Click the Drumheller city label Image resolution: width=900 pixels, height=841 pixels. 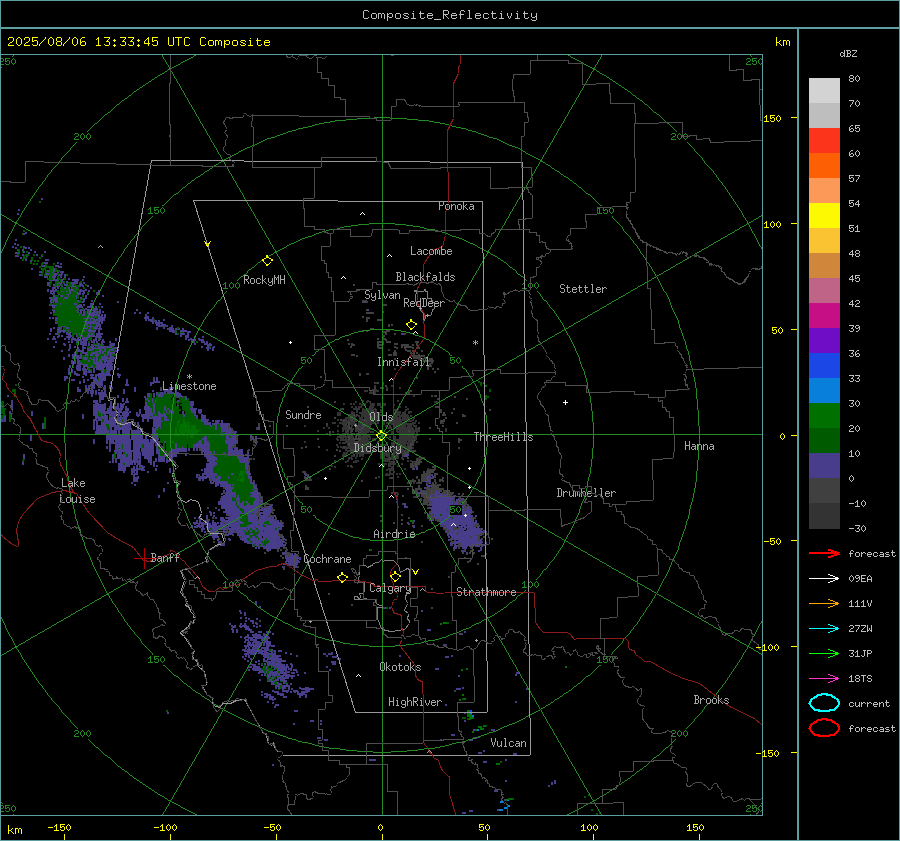pos(586,493)
